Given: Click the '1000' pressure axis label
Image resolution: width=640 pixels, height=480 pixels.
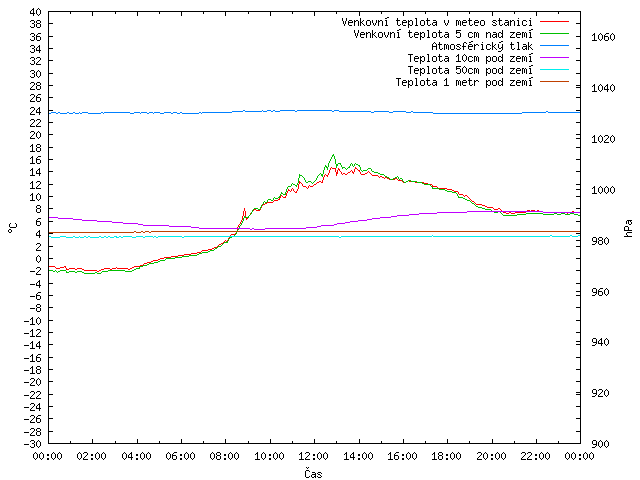Looking at the screenshot, I should coord(603,190).
